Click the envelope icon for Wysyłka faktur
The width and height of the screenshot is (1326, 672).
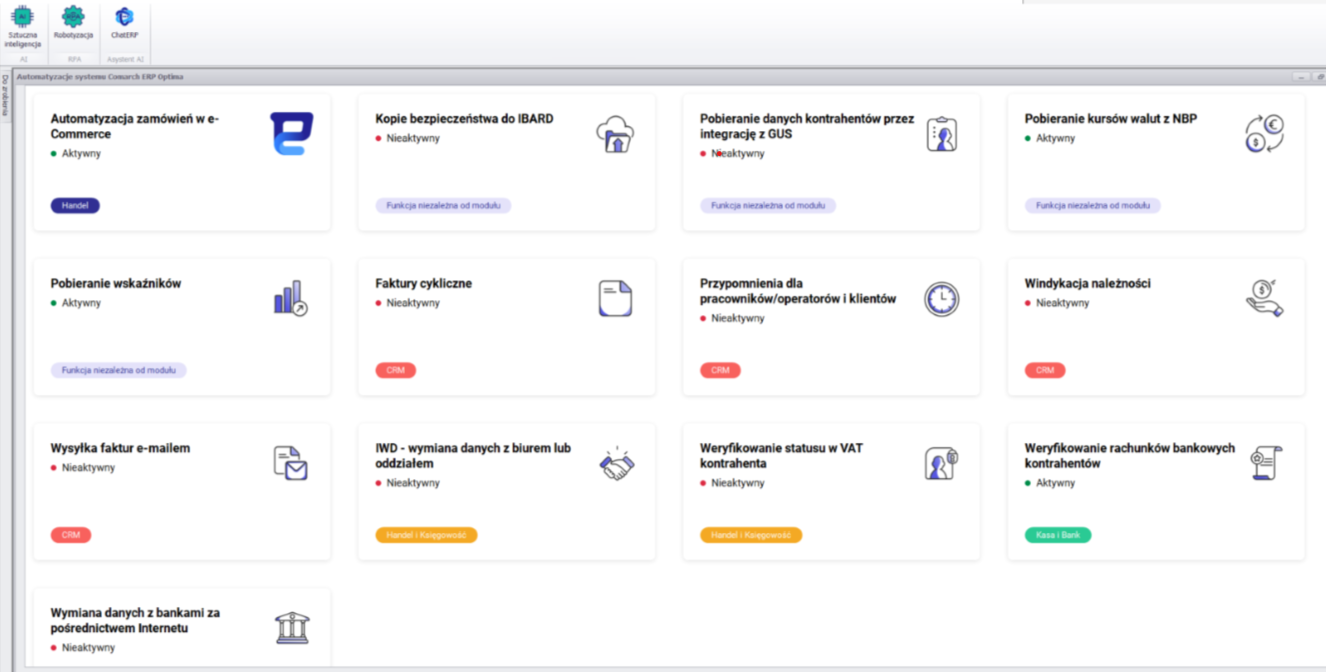coord(291,463)
